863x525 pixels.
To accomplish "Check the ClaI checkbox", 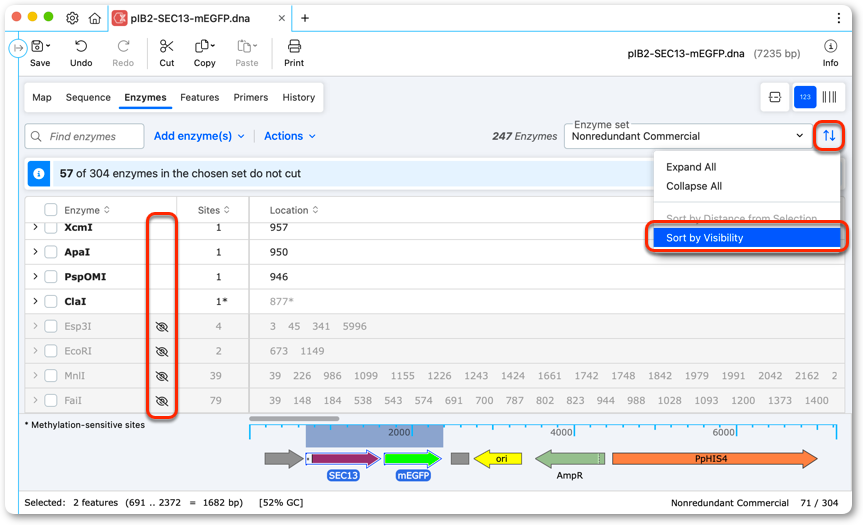I will [51, 302].
